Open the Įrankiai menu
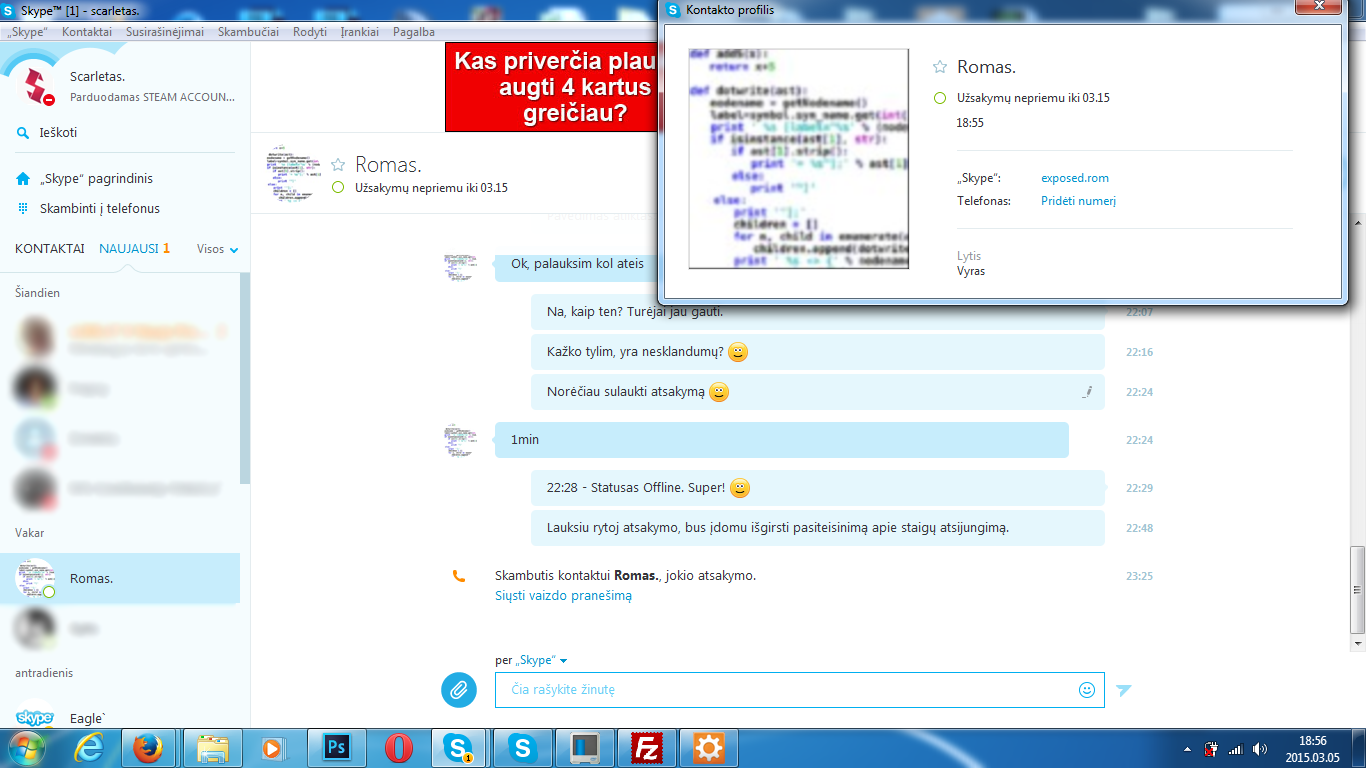The height and width of the screenshot is (768, 1366). click(360, 32)
